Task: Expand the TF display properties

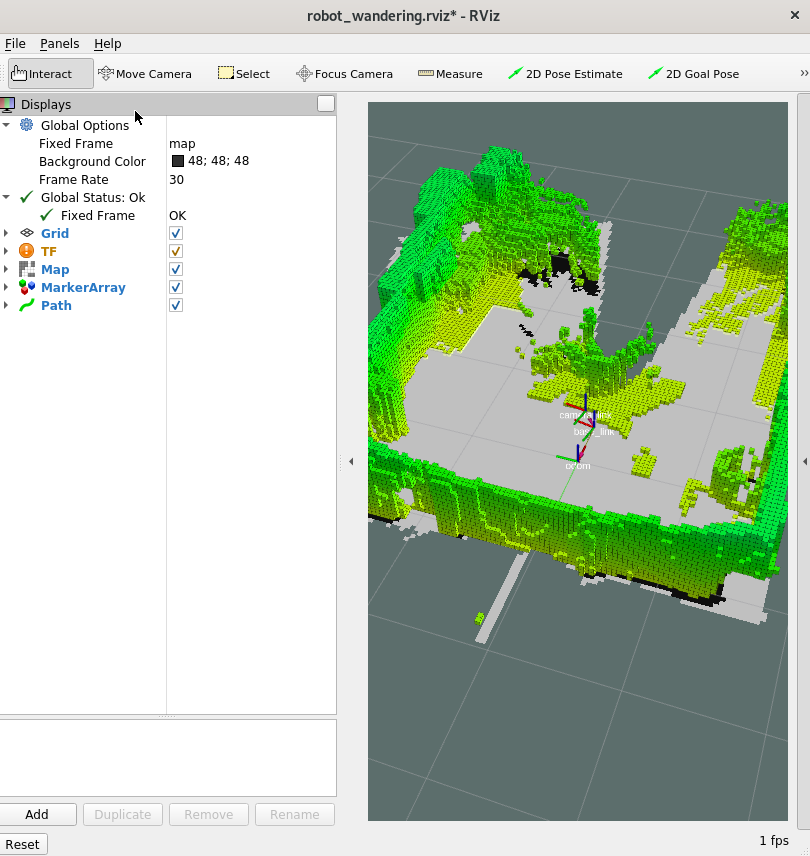Action: click(x=8, y=251)
